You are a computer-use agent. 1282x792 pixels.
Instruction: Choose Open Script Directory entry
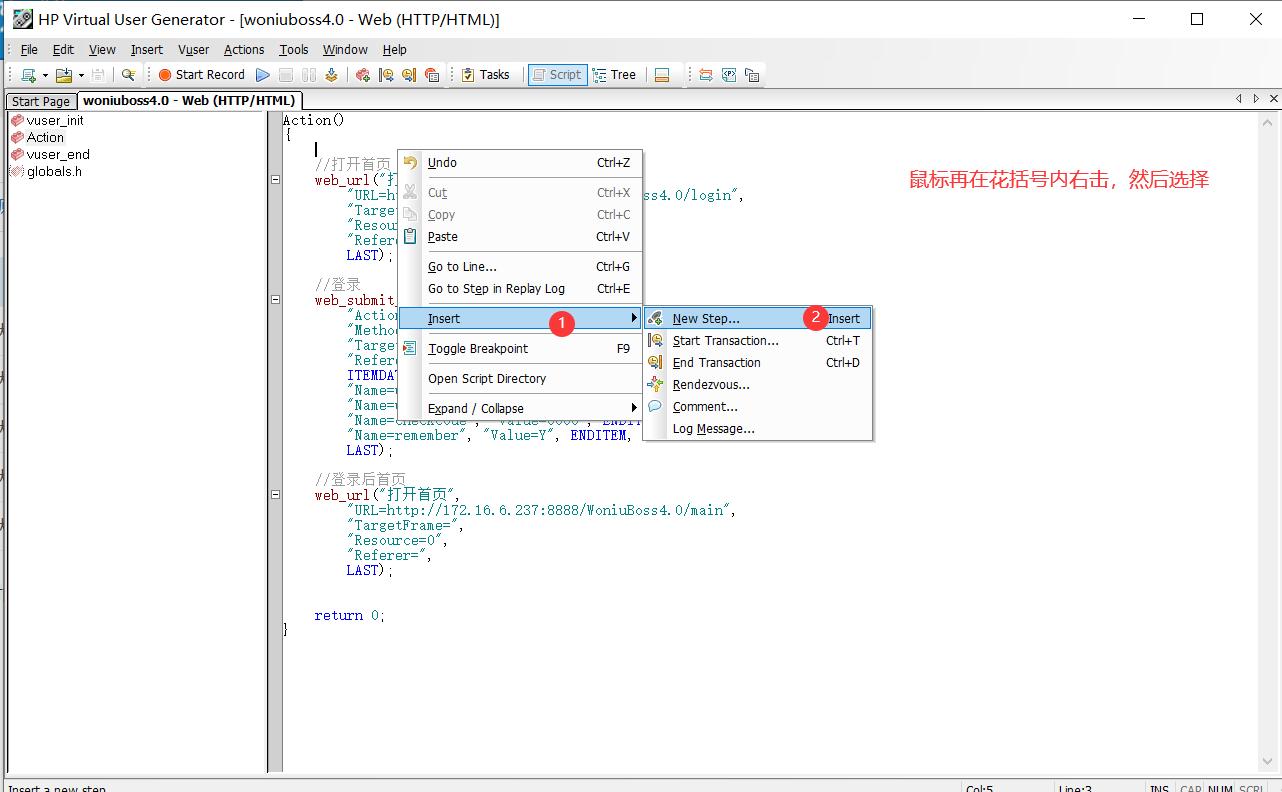point(520,379)
